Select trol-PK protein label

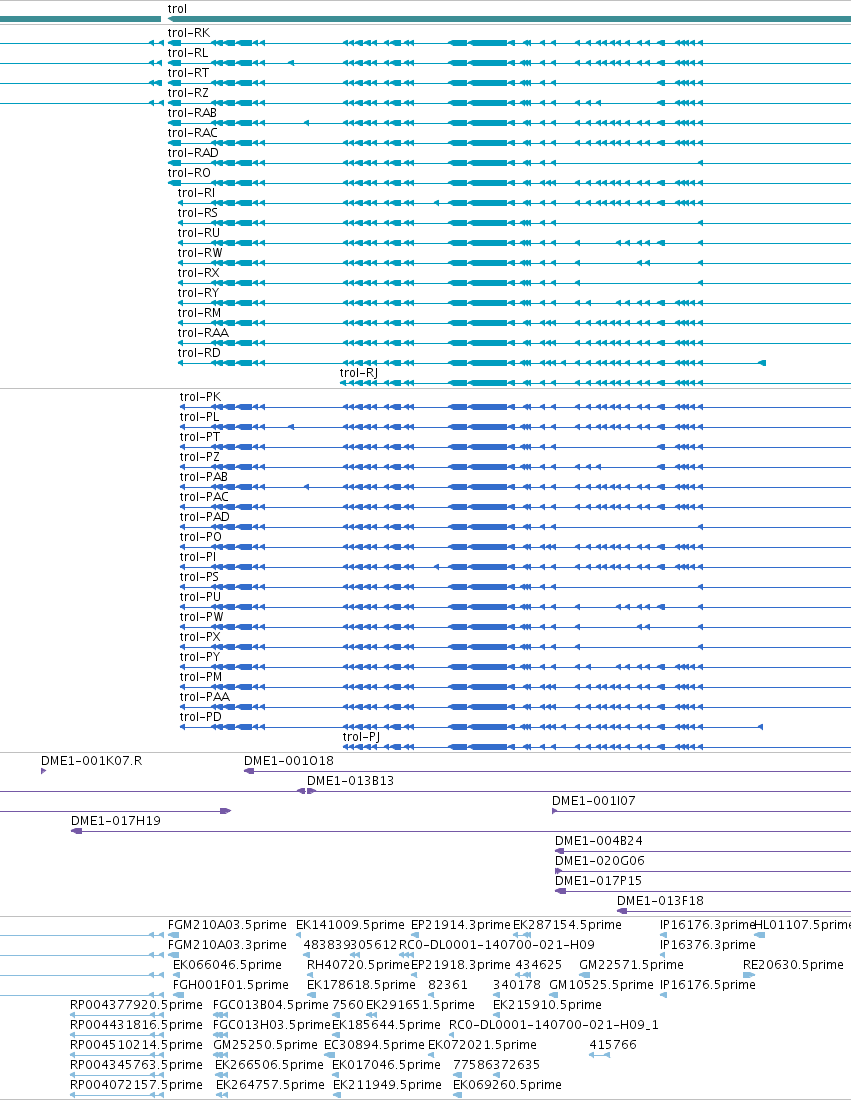[x=201, y=397]
